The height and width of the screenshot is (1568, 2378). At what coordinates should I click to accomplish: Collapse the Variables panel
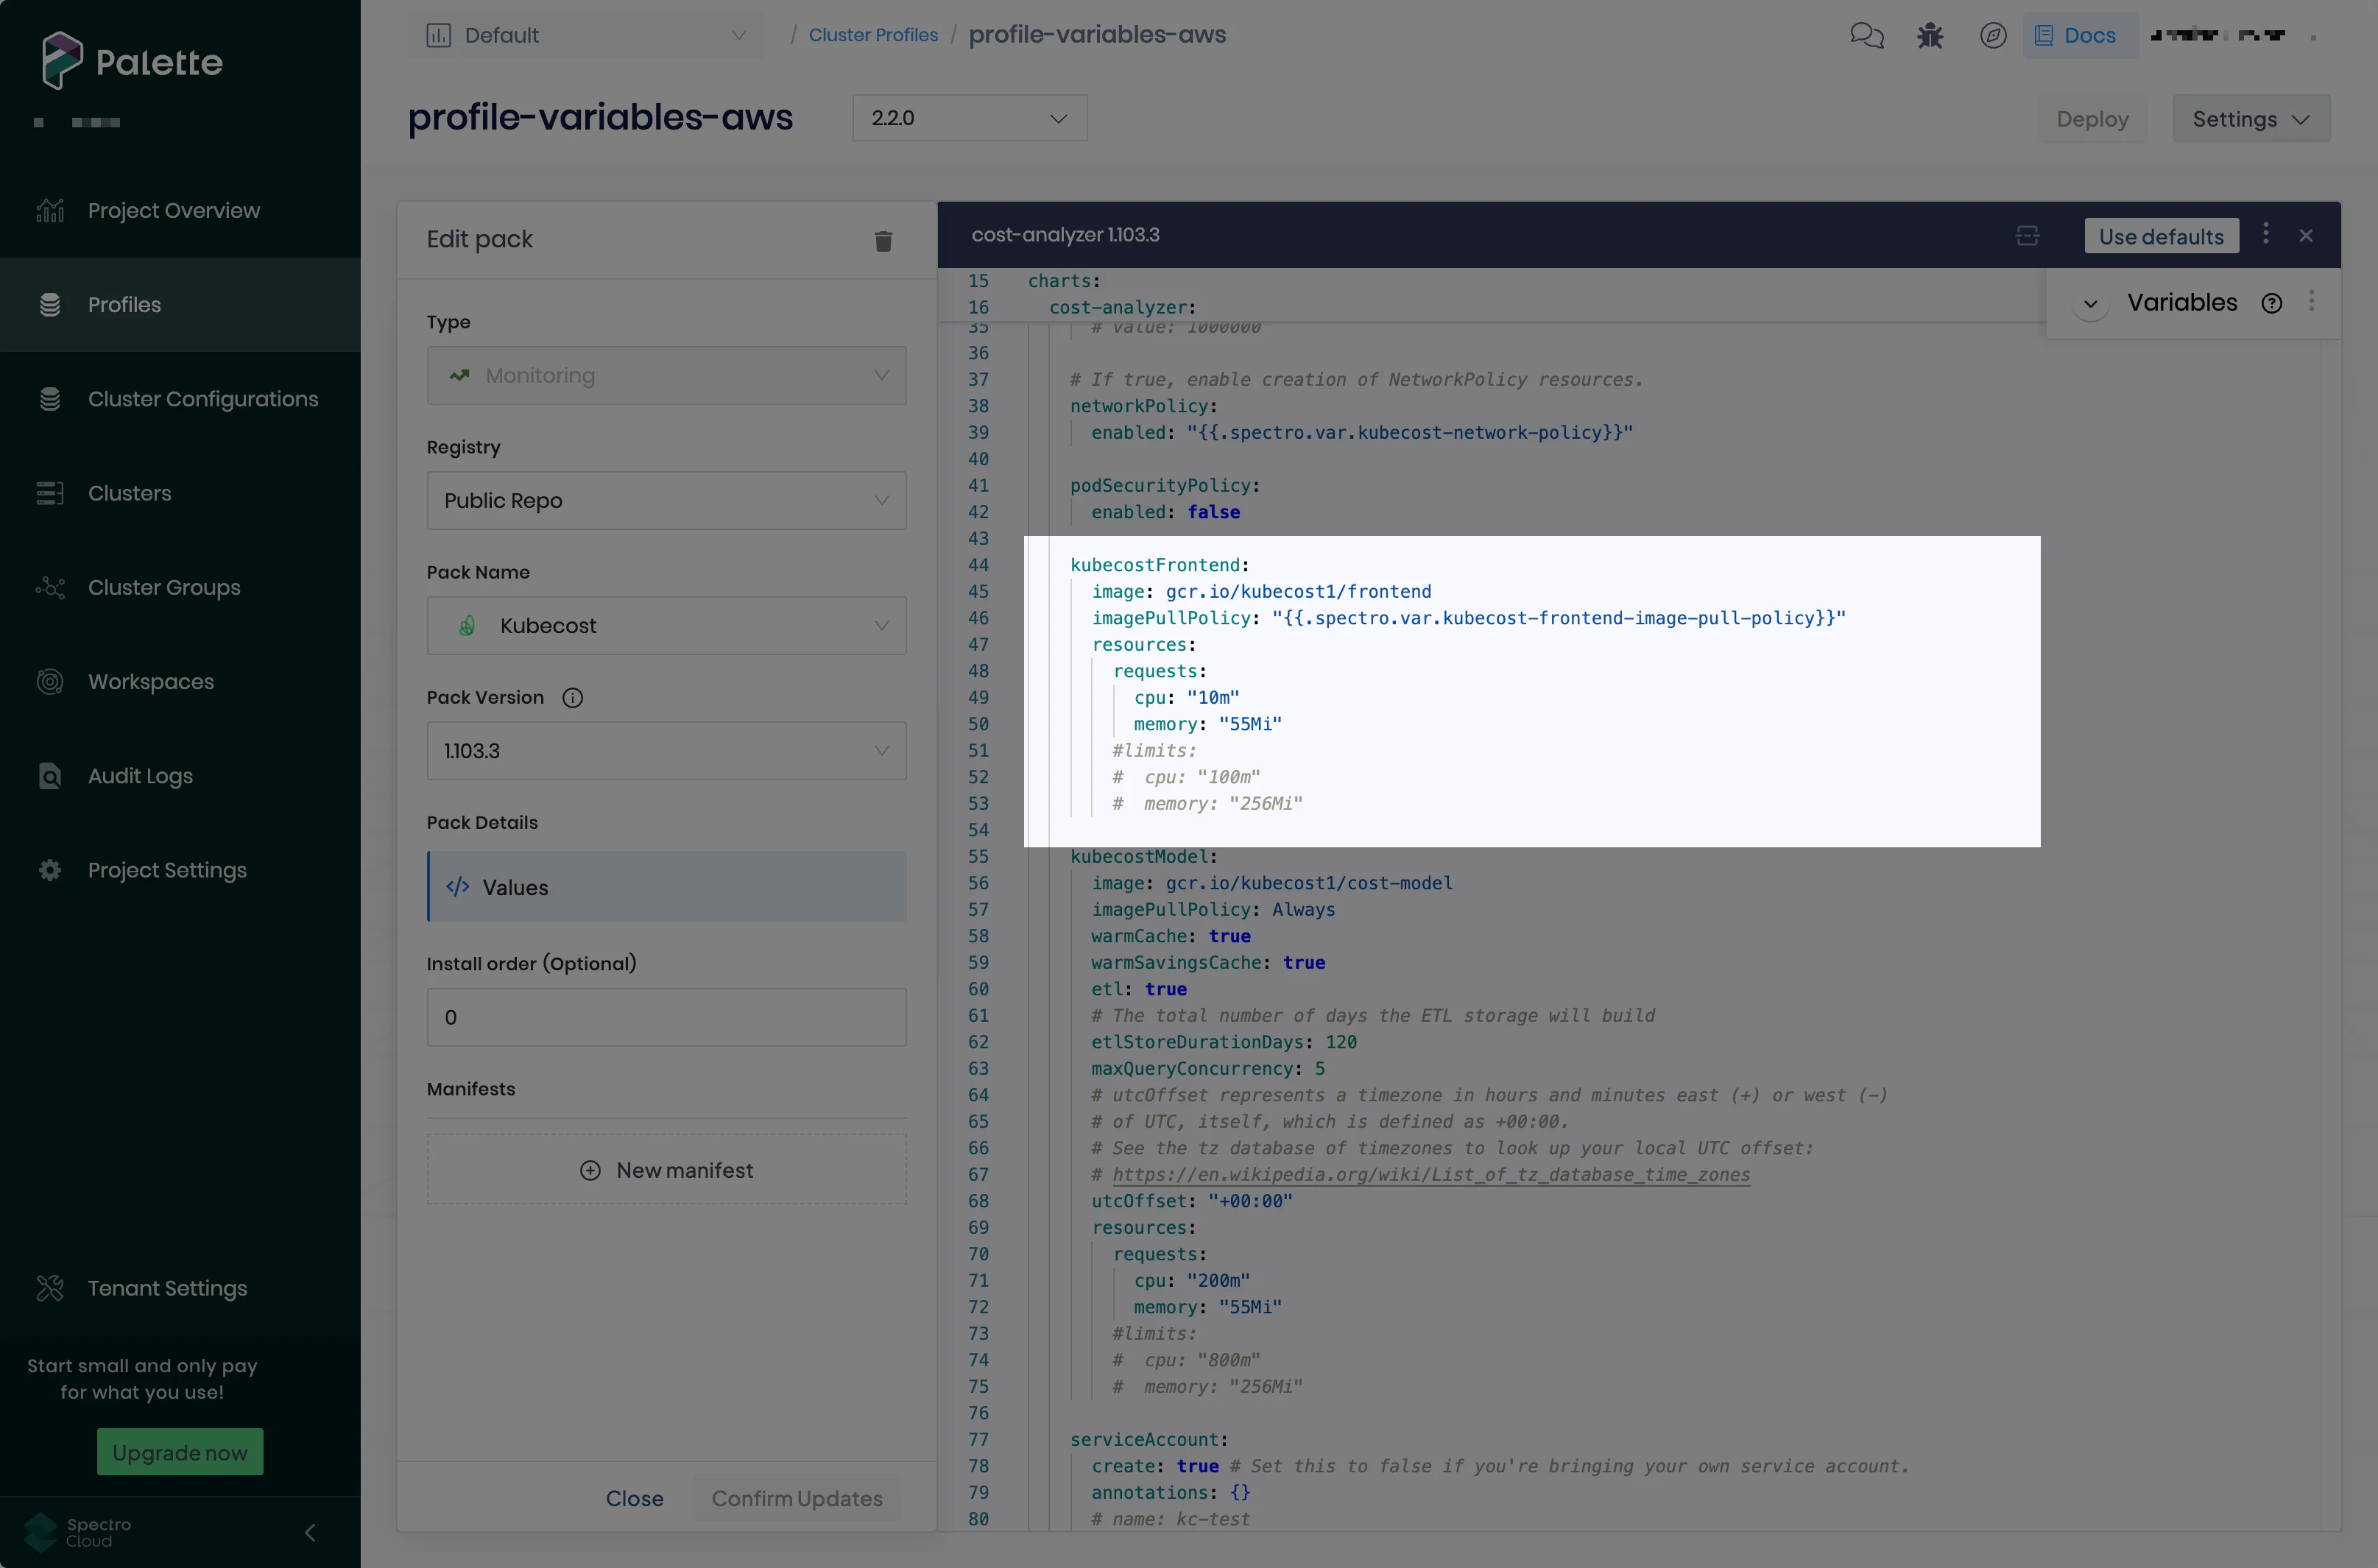point(2089,303)
